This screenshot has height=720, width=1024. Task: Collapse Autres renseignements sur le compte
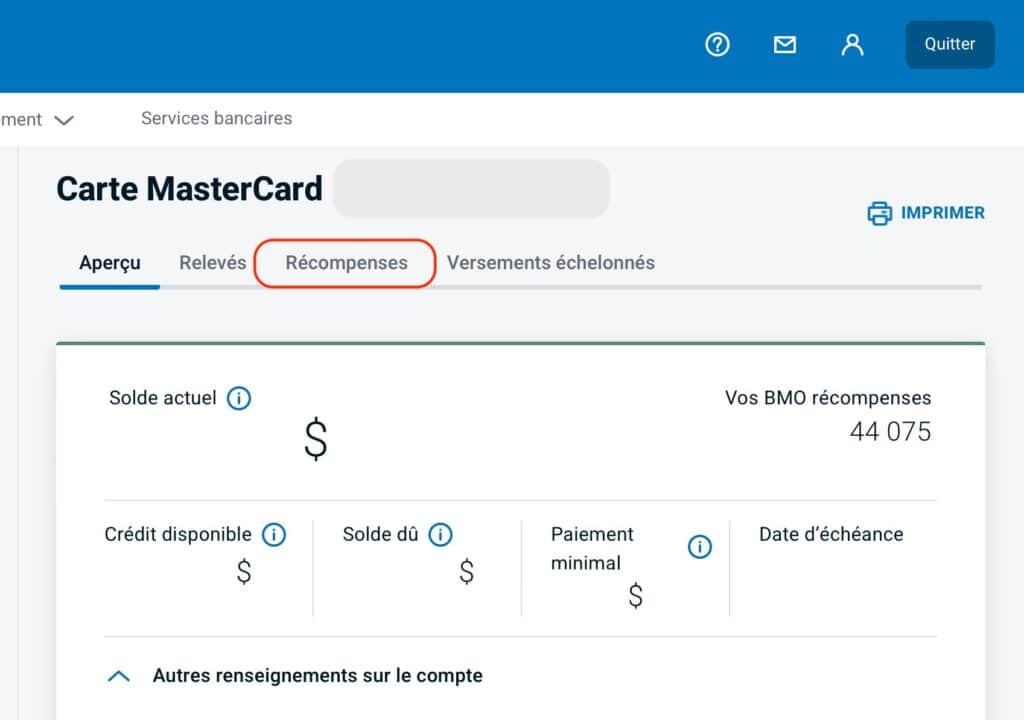click(x=119, y=676)
